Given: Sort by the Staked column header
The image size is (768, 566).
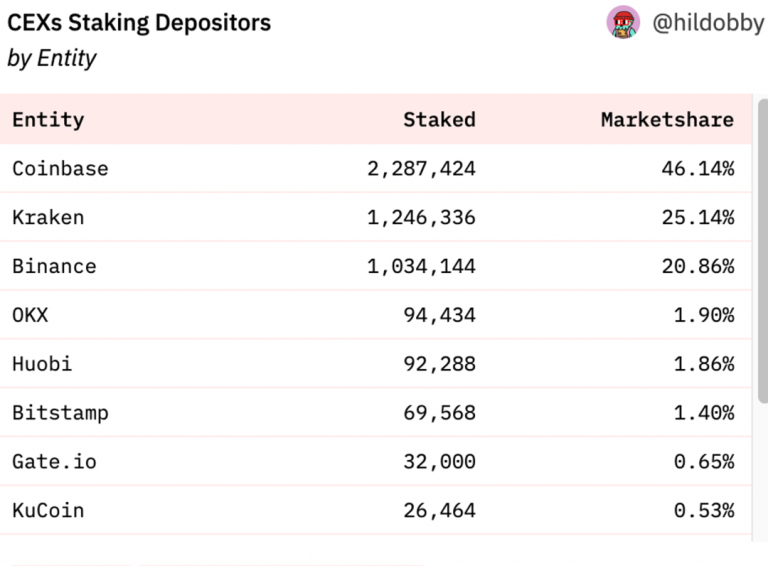Looking at the screenshot, I should [x=439, y=120].
